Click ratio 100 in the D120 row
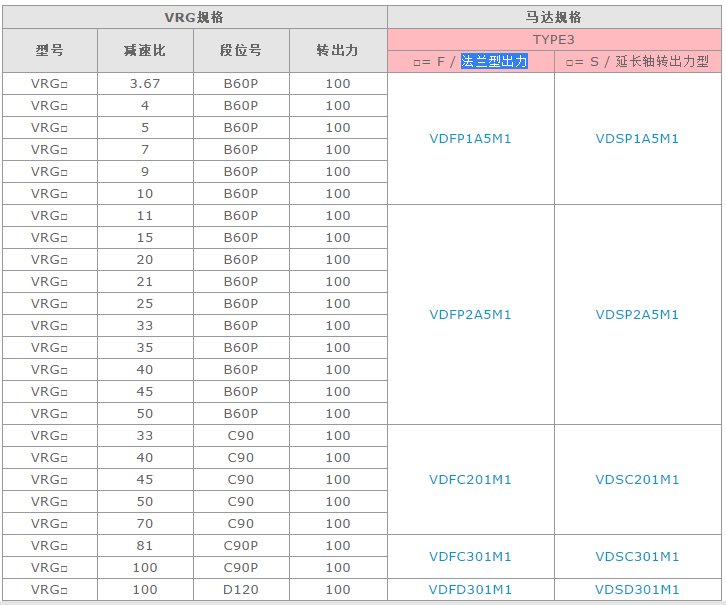The width and height of the screenshot is (726, 605). [145, 589]
